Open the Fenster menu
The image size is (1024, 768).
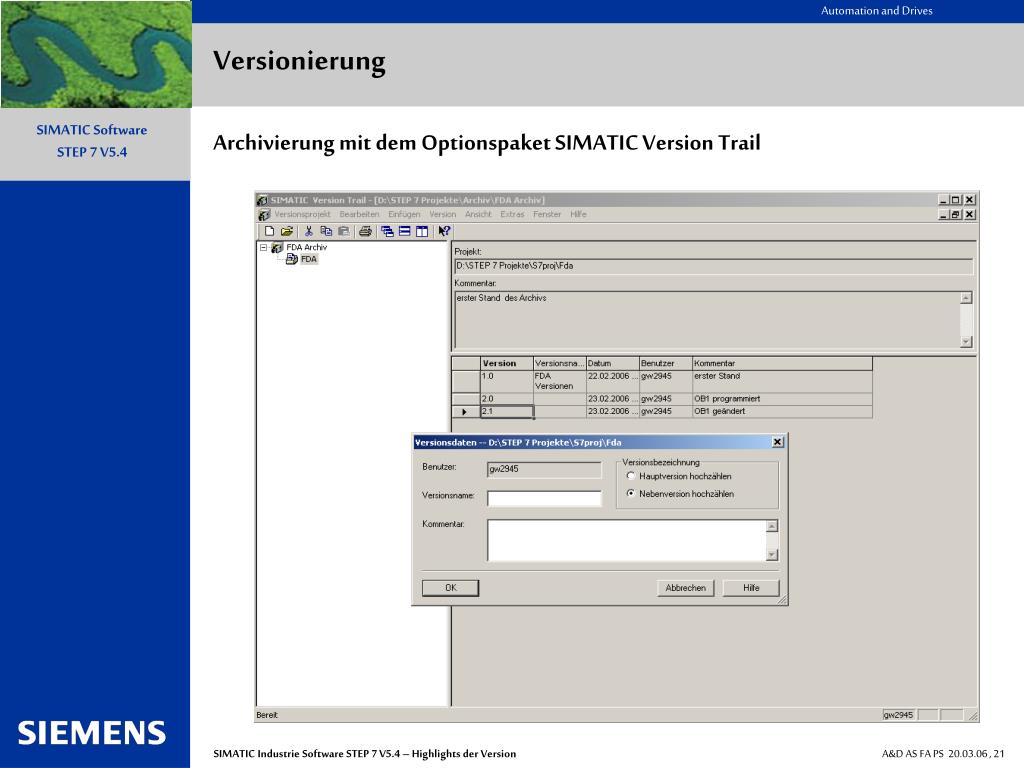547,214
